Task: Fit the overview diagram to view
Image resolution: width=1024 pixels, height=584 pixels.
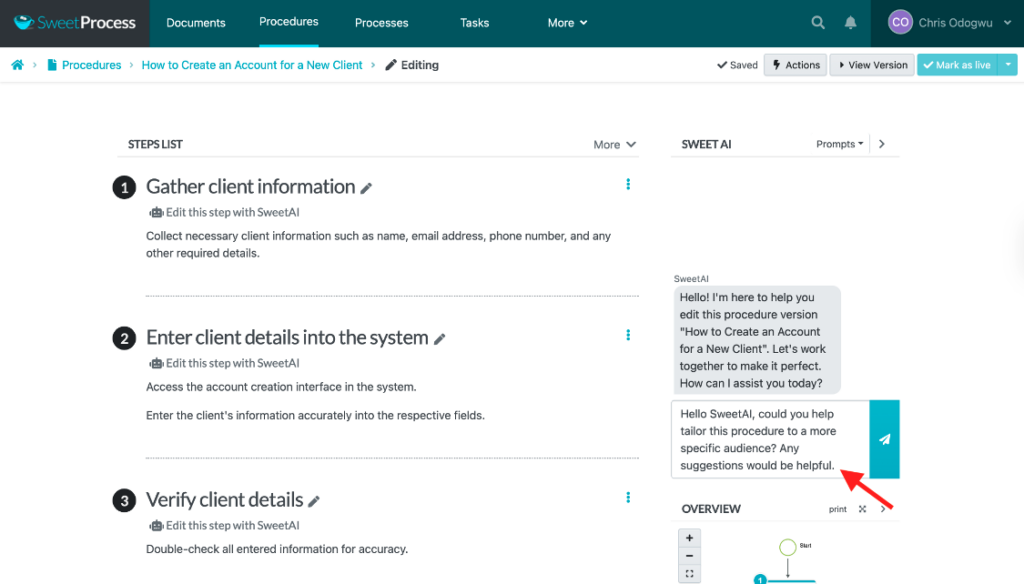Action: pyautogui.click(x=690, y=574)
